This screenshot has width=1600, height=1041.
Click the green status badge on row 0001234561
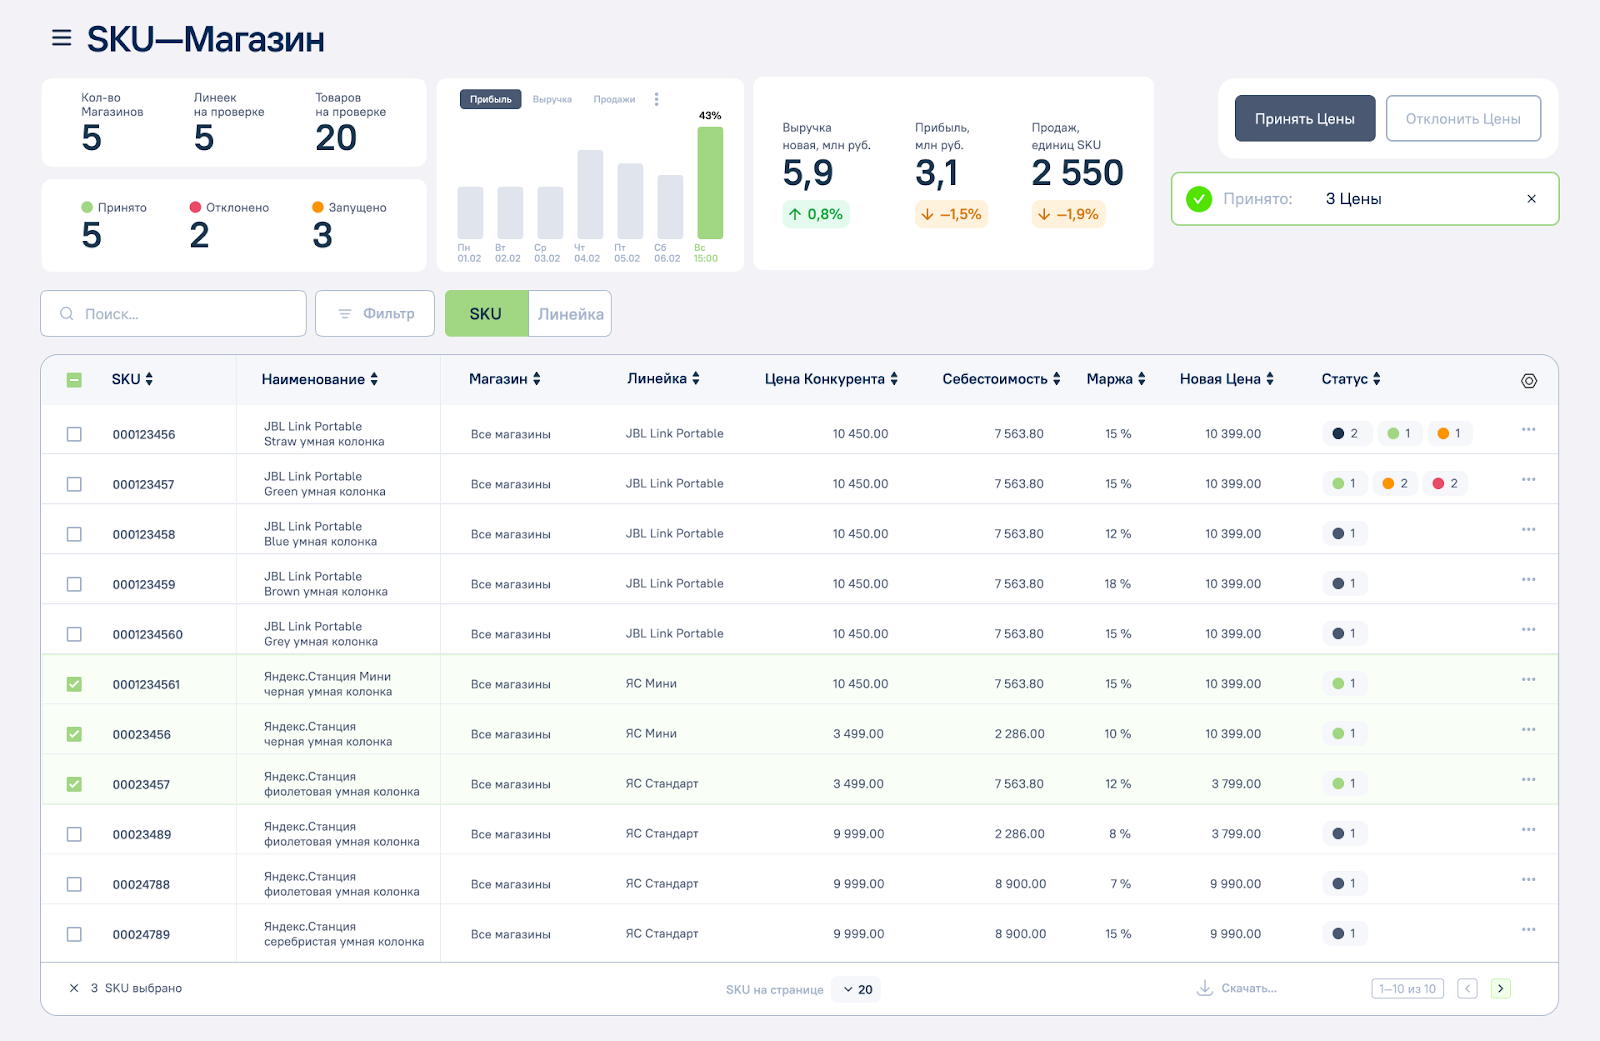pyautogui.click(x=1344, y=683)
